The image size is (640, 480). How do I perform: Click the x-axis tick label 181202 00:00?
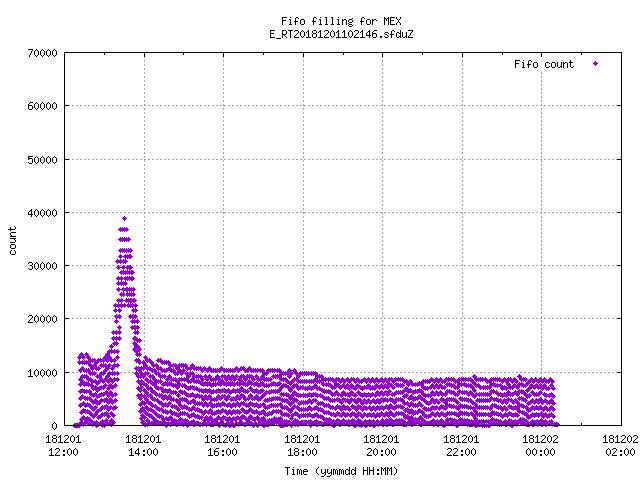tap(540, 446)
